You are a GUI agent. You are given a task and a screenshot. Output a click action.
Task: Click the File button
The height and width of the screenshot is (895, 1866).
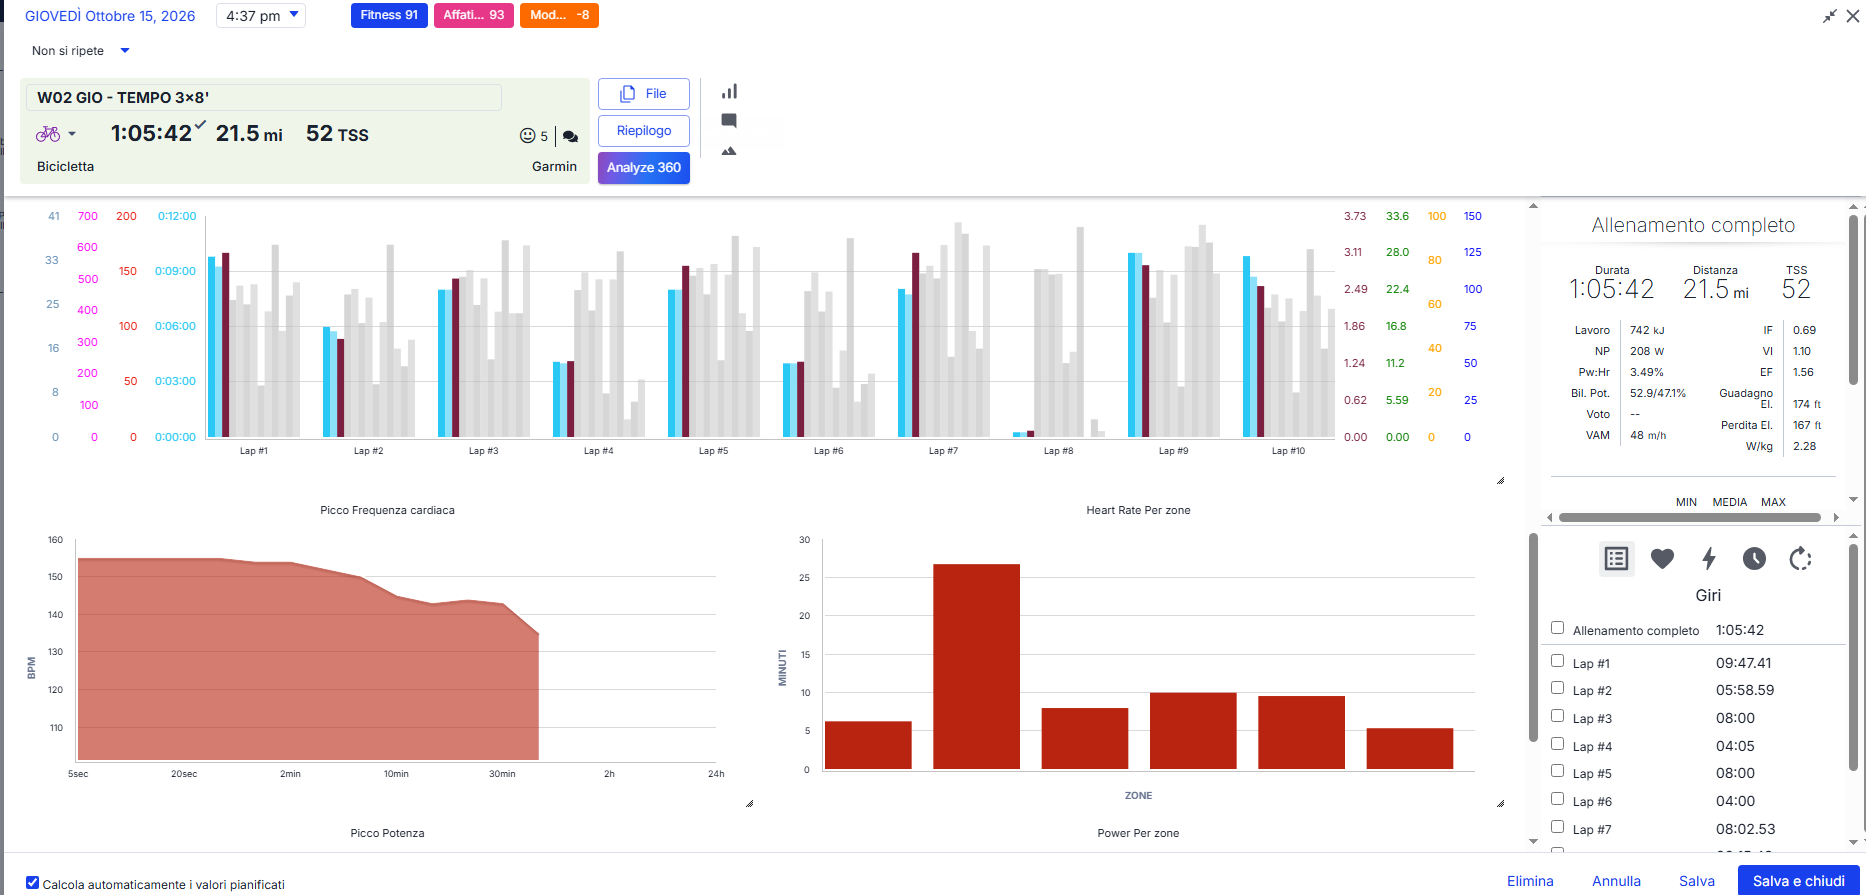tap(644, 94)
